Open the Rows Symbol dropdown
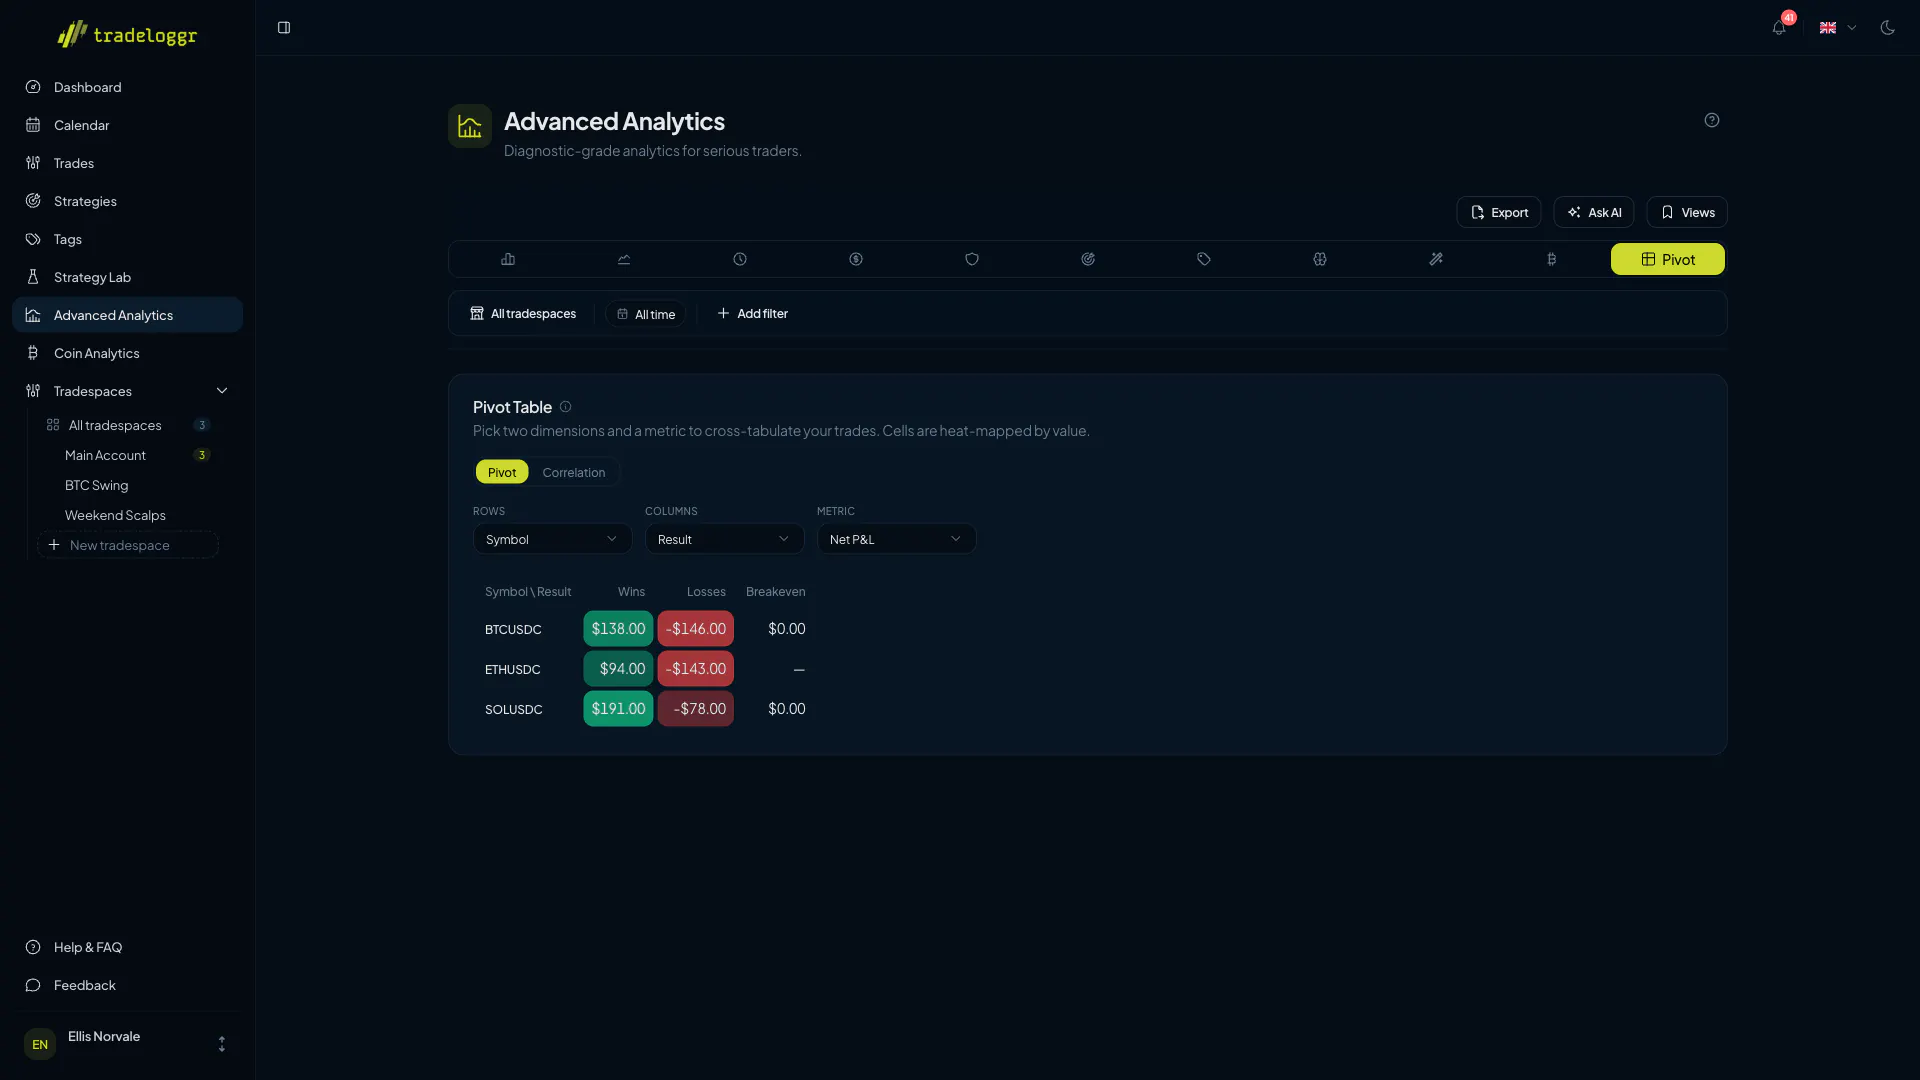Viewport: 1920px width, 1080px height. (x=552, y=539)
